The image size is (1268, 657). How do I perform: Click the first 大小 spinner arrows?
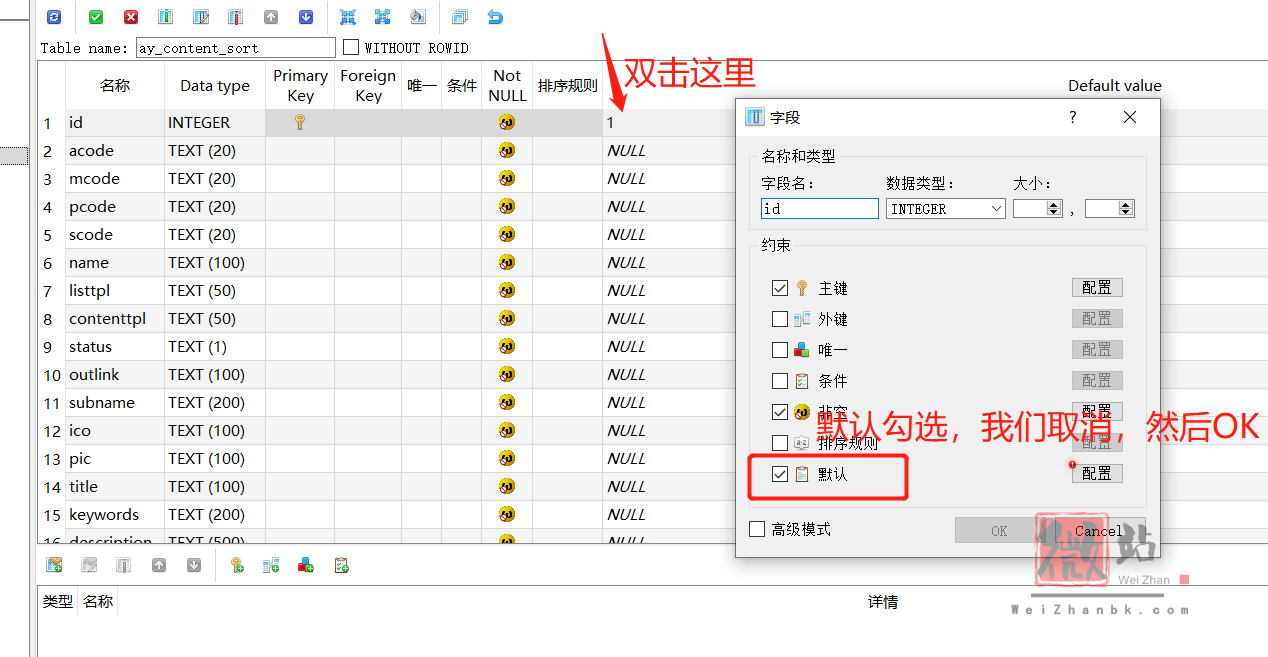pos(1053,209)
